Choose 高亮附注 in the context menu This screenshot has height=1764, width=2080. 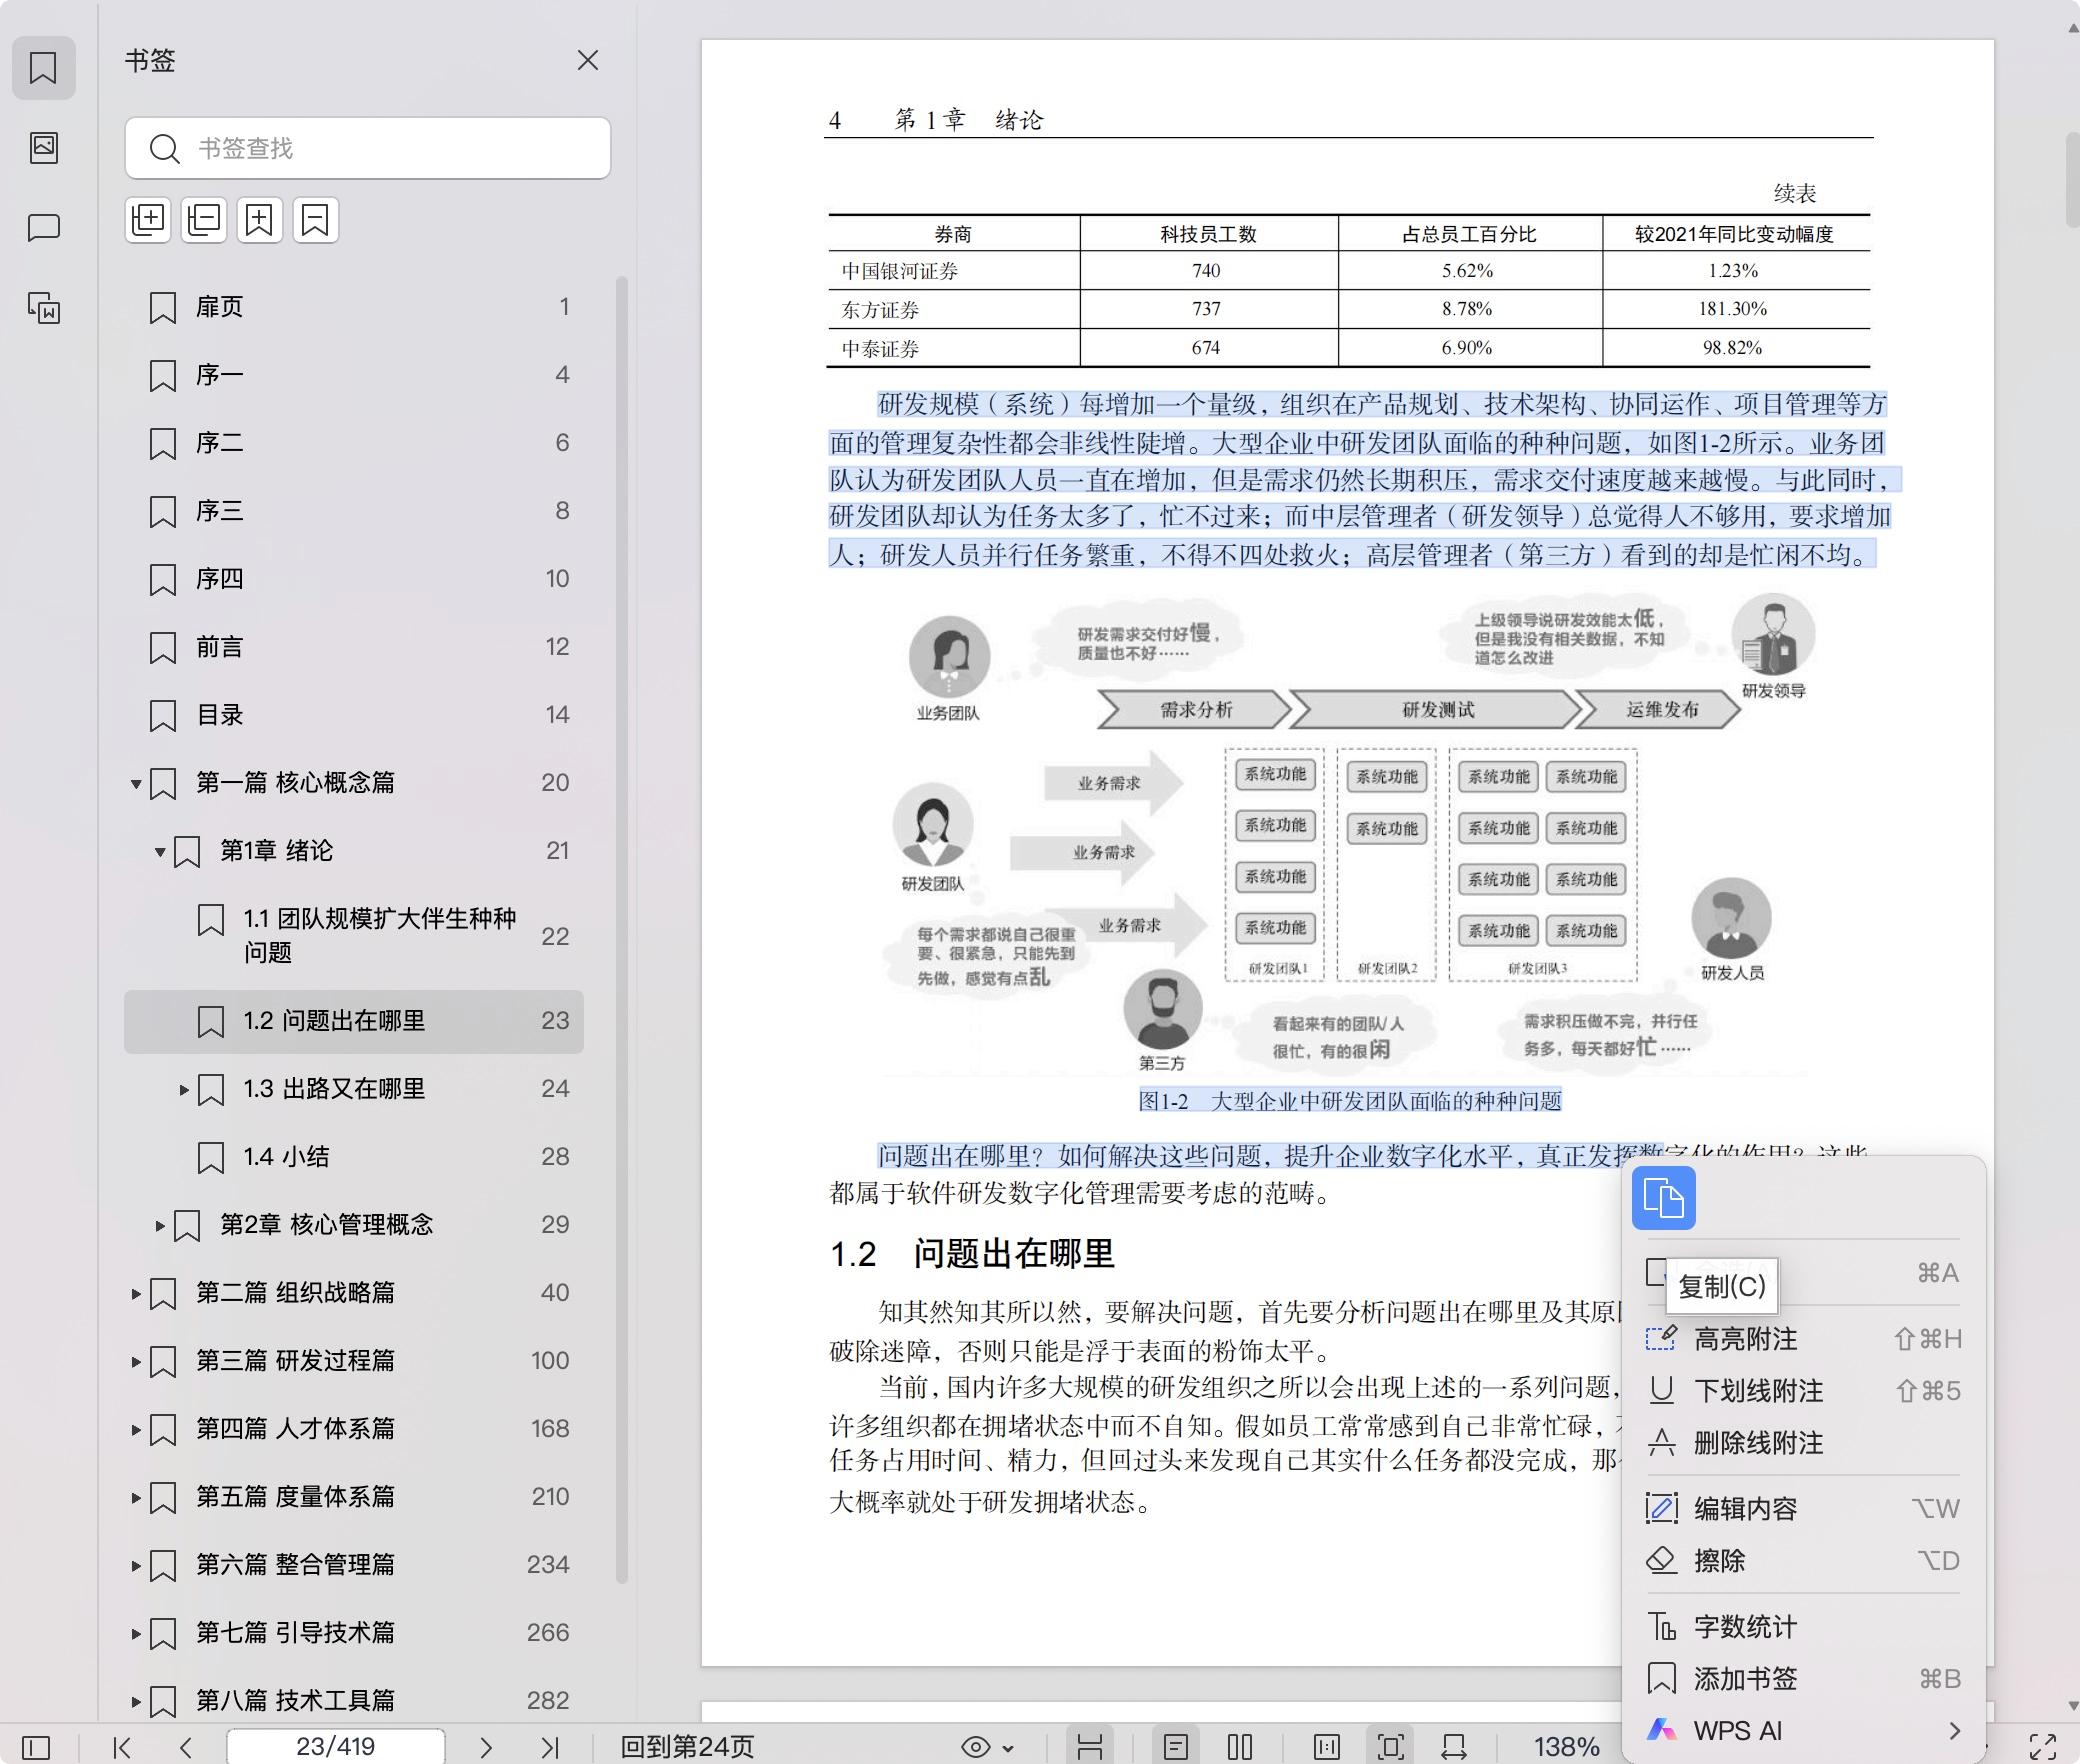pos(1745,1339)
